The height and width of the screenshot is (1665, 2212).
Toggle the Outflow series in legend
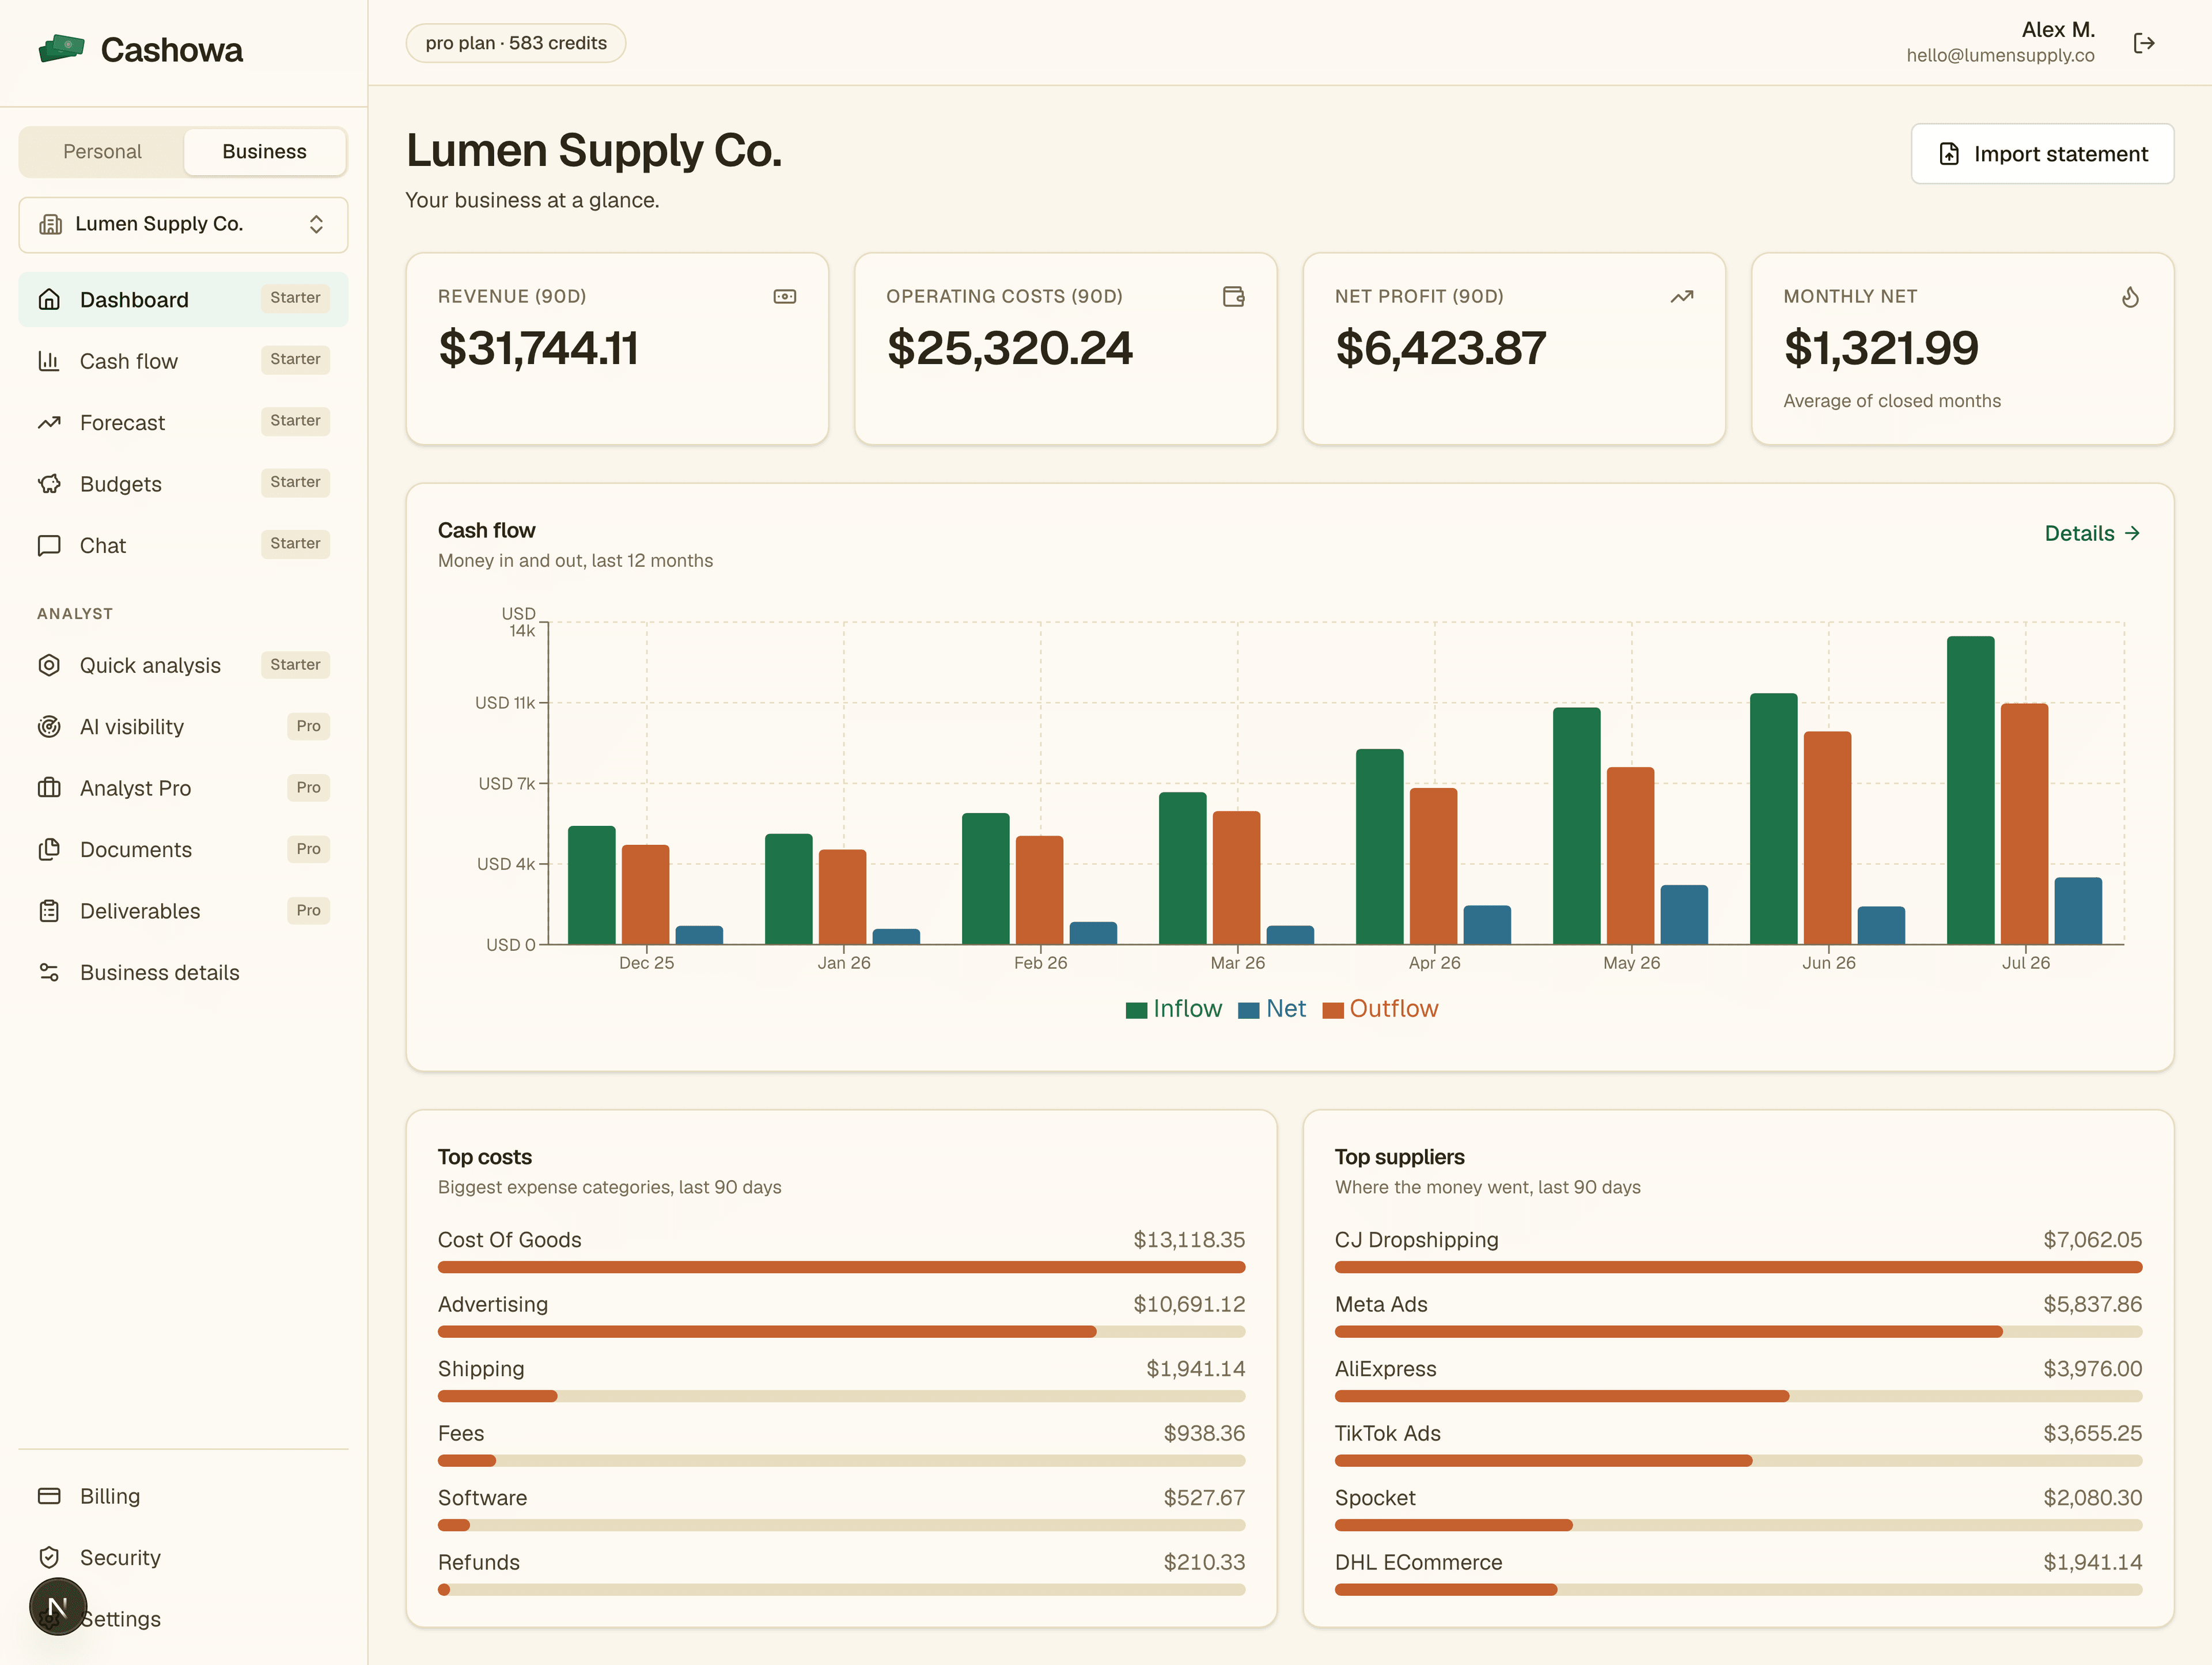[x=1380, y=1008]
